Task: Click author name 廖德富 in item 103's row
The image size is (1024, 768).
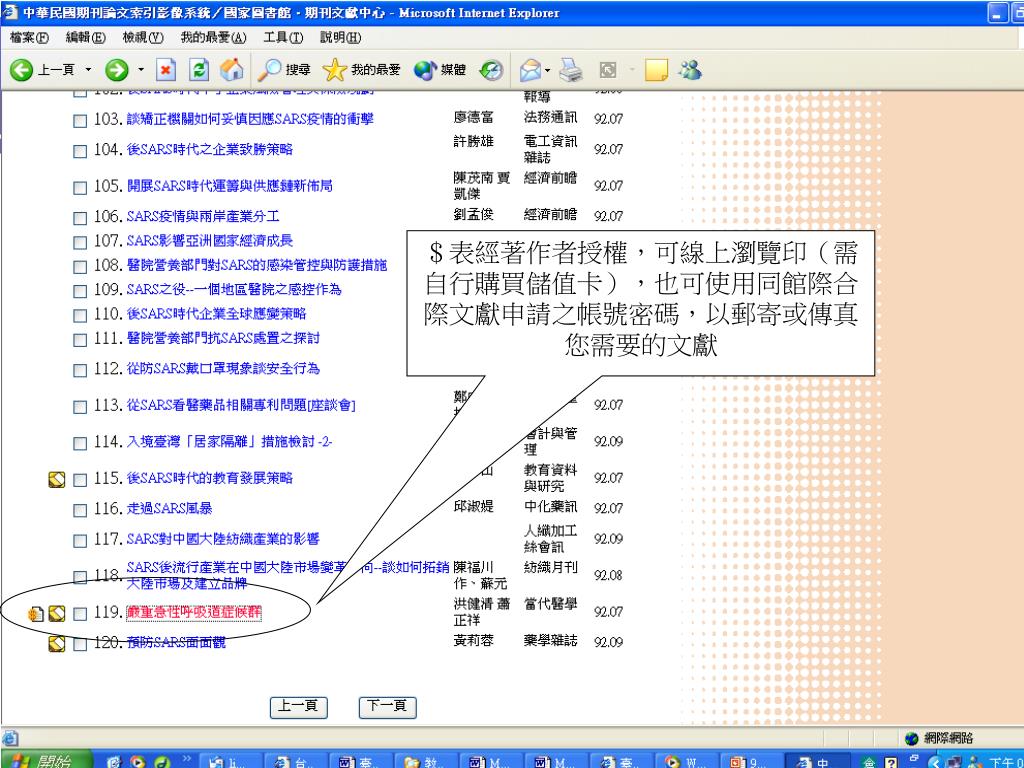Action: click(473, 117)
